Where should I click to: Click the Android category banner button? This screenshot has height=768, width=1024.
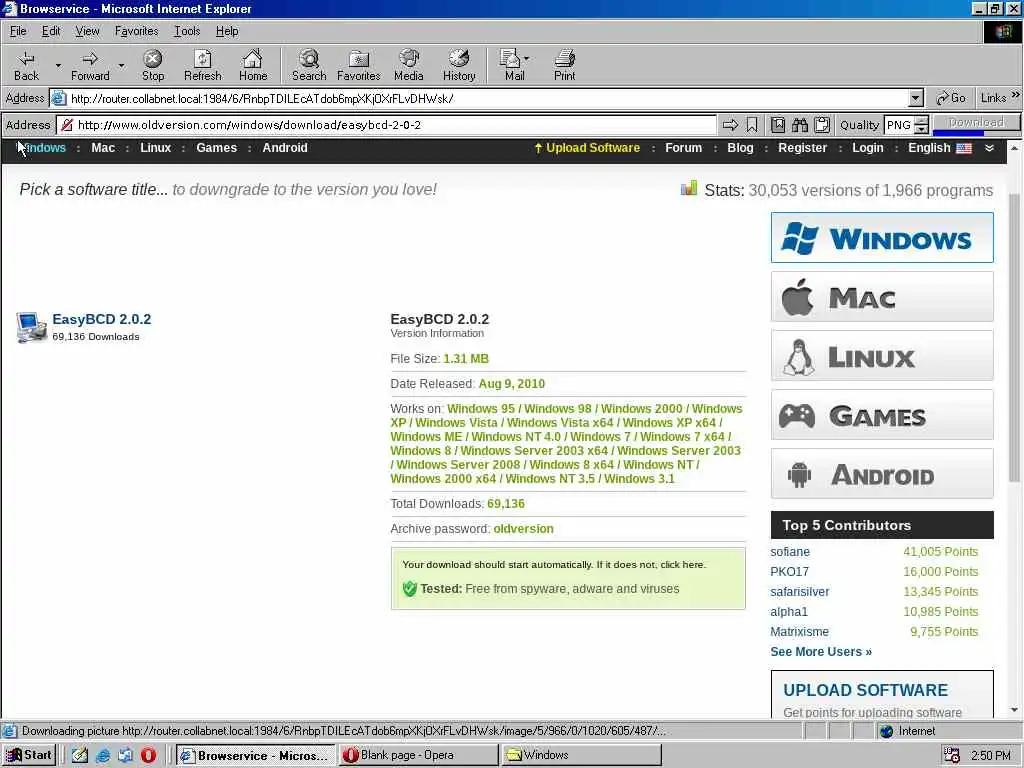pos(882,473)
